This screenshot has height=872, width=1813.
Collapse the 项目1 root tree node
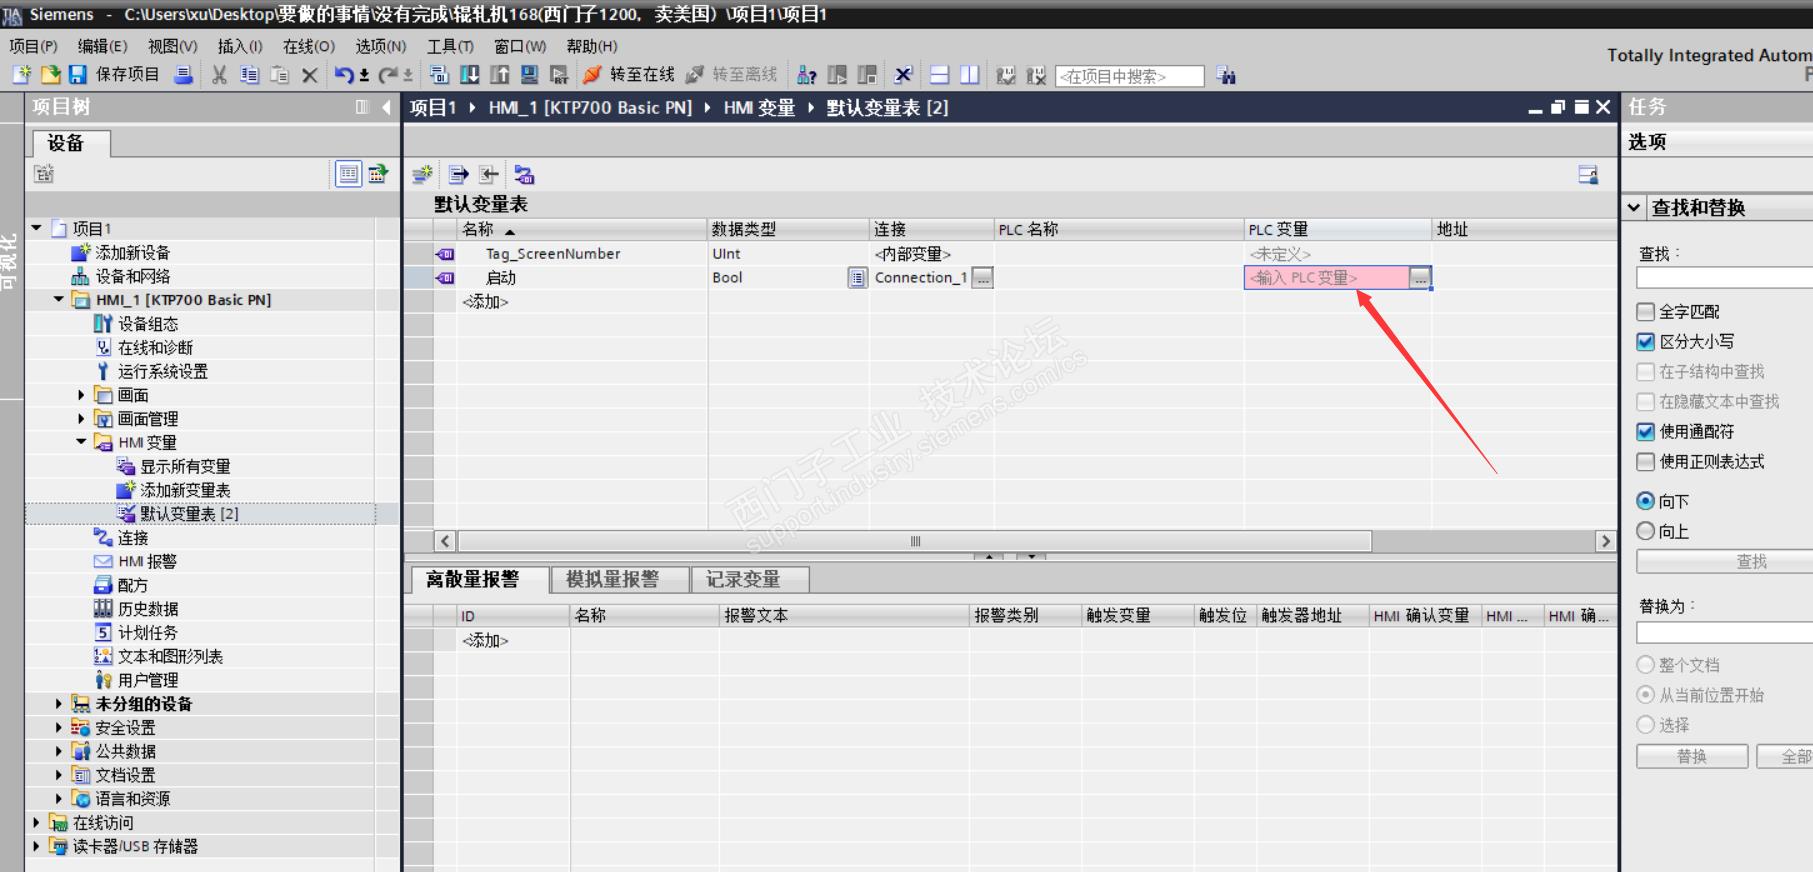click(37, 228)
